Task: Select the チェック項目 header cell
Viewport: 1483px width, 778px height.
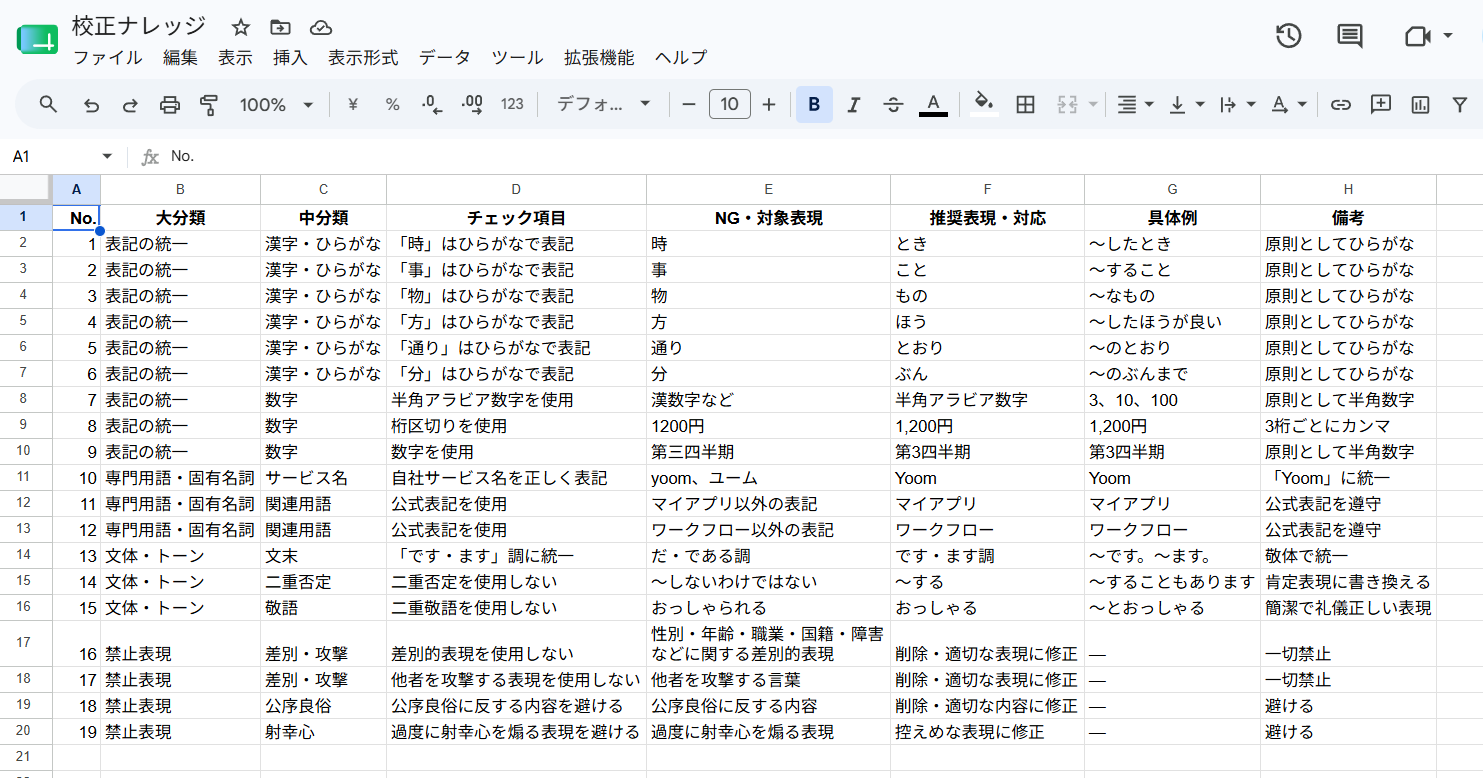Action: [516, 217]
